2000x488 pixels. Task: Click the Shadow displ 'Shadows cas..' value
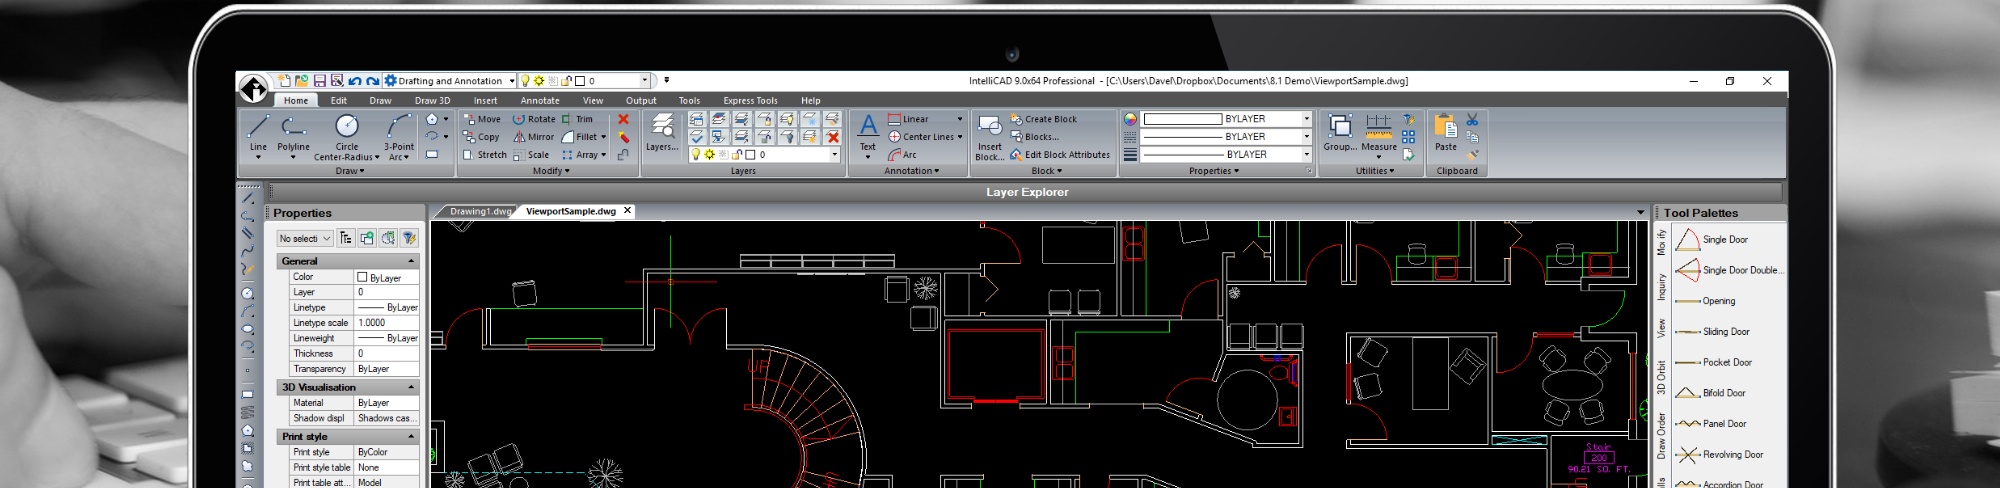pos(386,418)
